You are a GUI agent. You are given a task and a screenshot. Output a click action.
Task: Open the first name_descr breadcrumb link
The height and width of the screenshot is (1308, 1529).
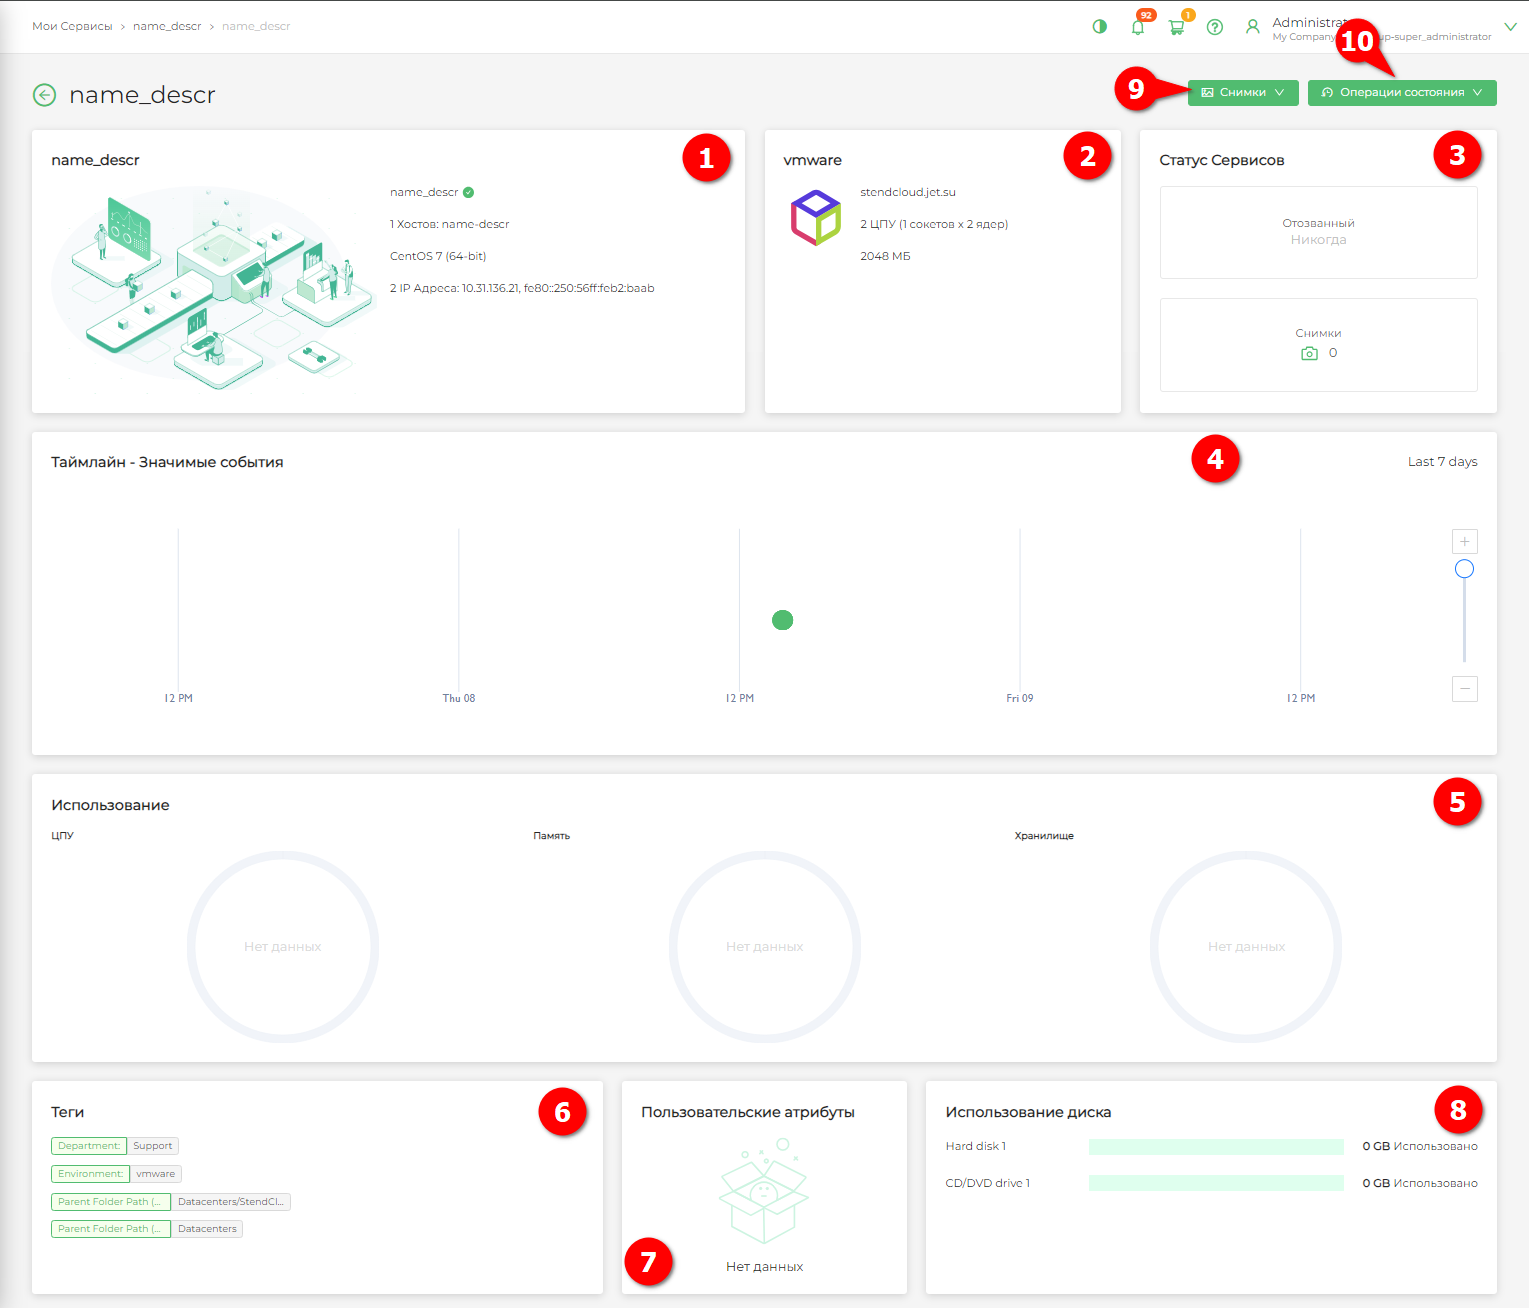167,26
